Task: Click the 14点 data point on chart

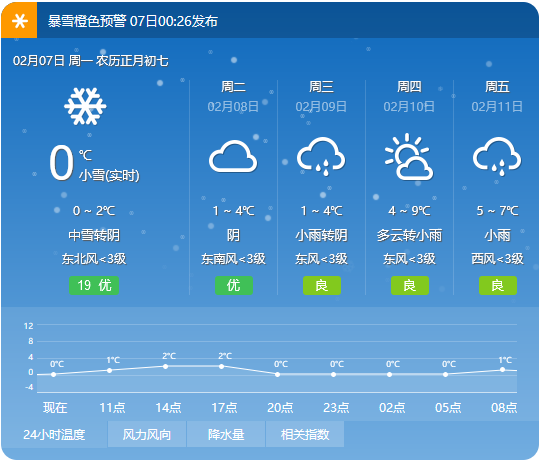Action: [x=165, y=366]
